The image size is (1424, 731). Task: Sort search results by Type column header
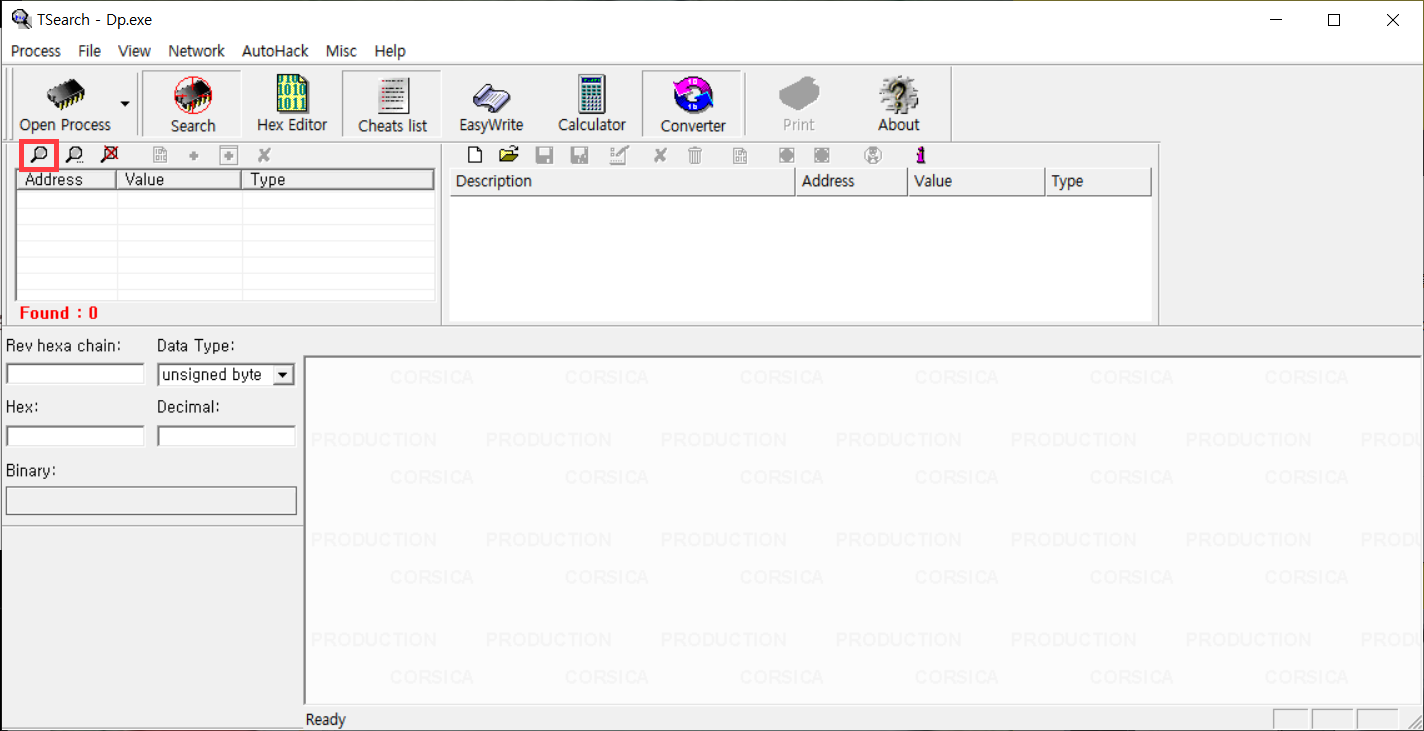coord(338,180)
